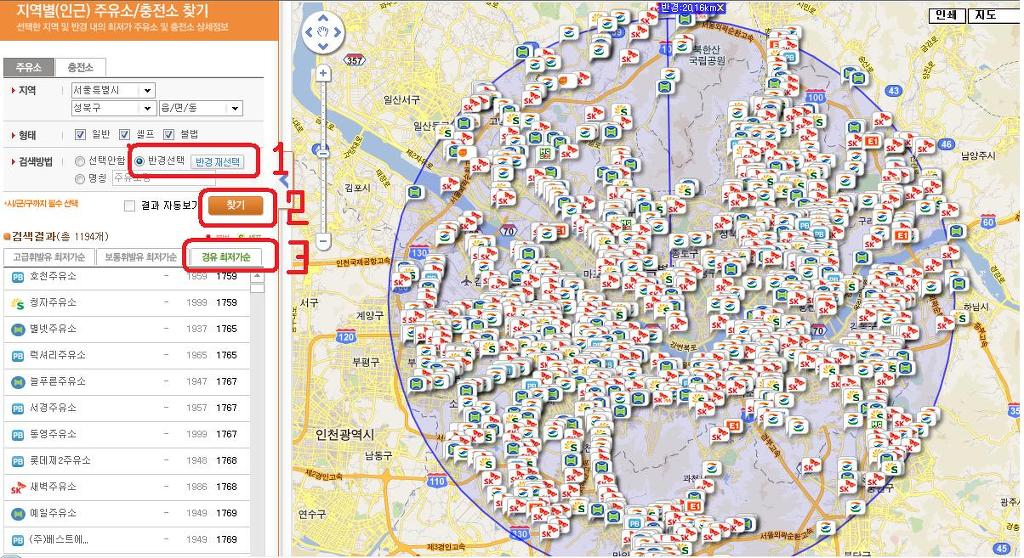Click the PB icon beside 동영주유소

coord(18,435)
